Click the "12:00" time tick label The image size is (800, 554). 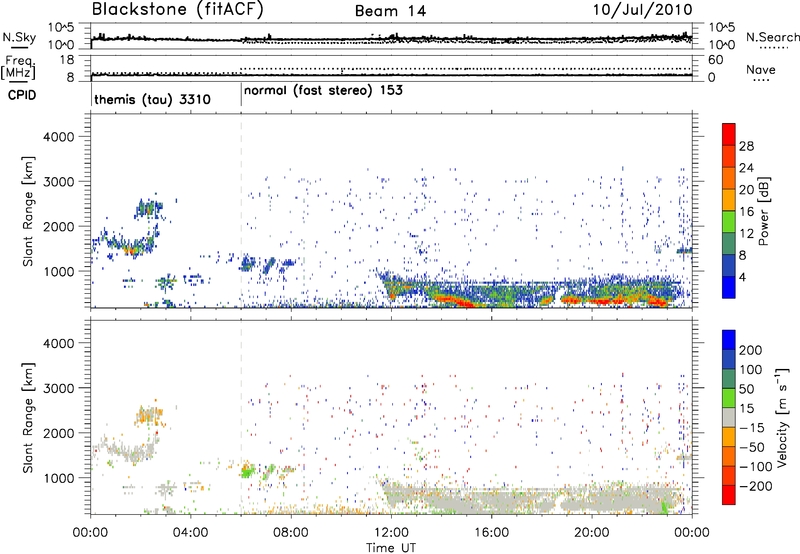pyautogui.click(x=391, y=533)
